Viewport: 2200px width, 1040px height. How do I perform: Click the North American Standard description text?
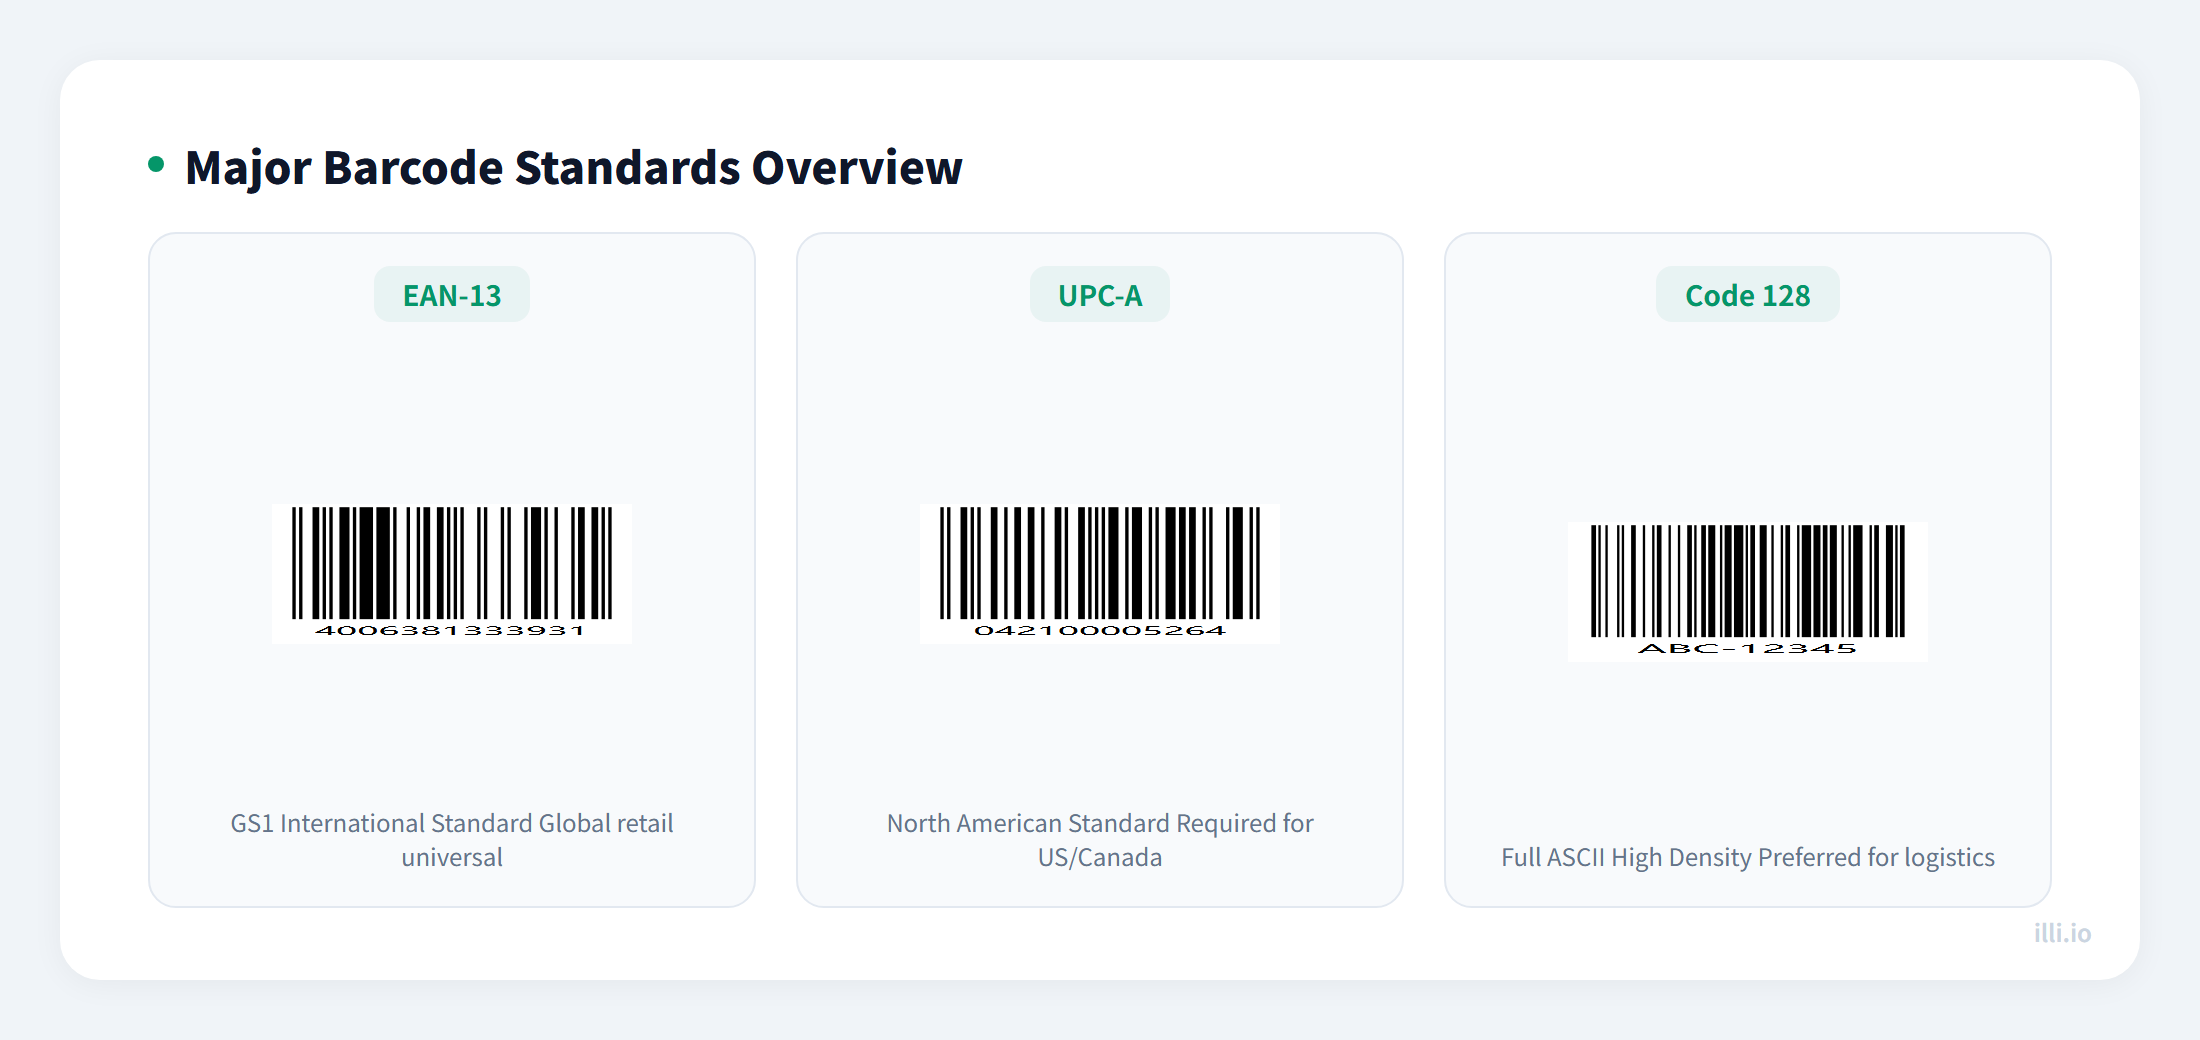click(x=1099, y=839)
